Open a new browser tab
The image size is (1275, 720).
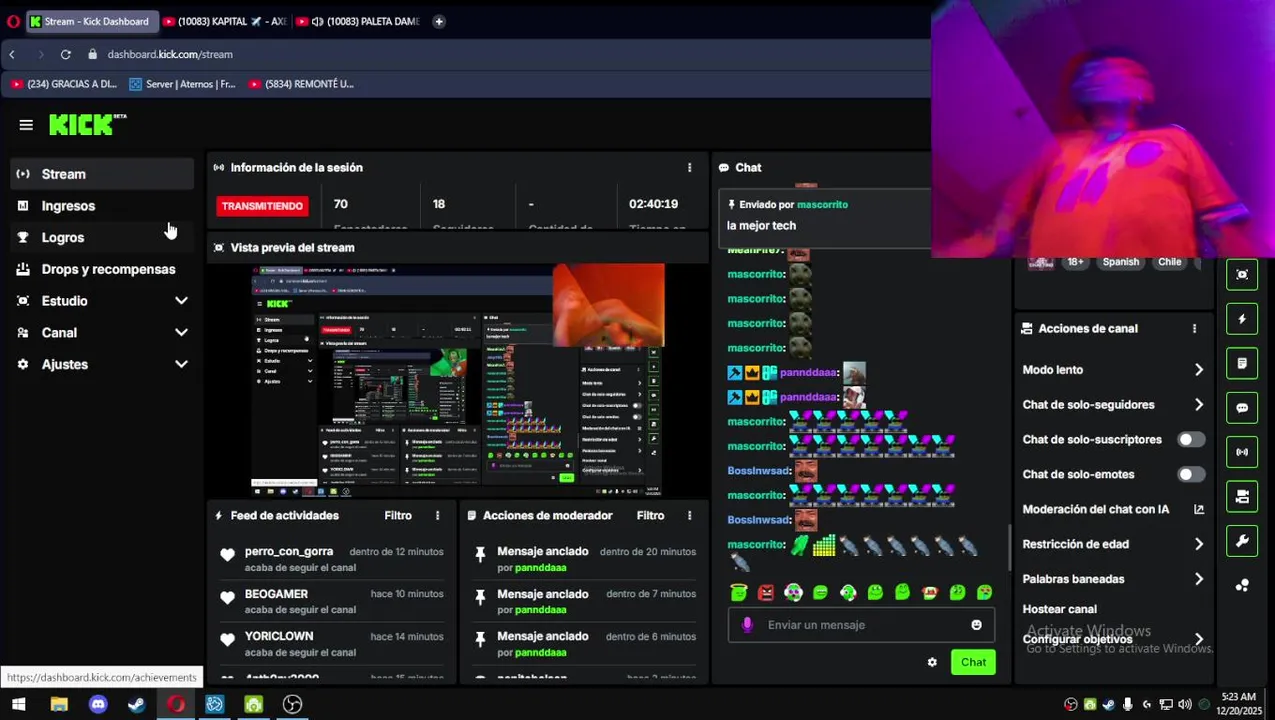click(x=438, y=21)
